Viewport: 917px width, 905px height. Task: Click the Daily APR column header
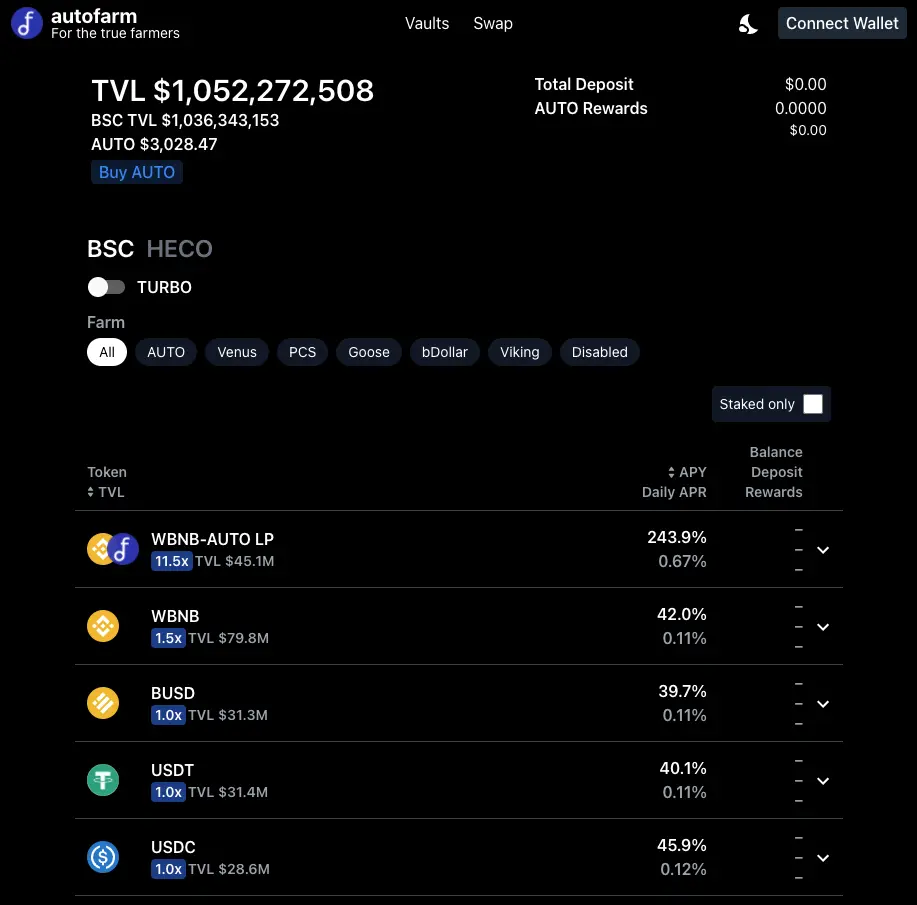point(674,492)
